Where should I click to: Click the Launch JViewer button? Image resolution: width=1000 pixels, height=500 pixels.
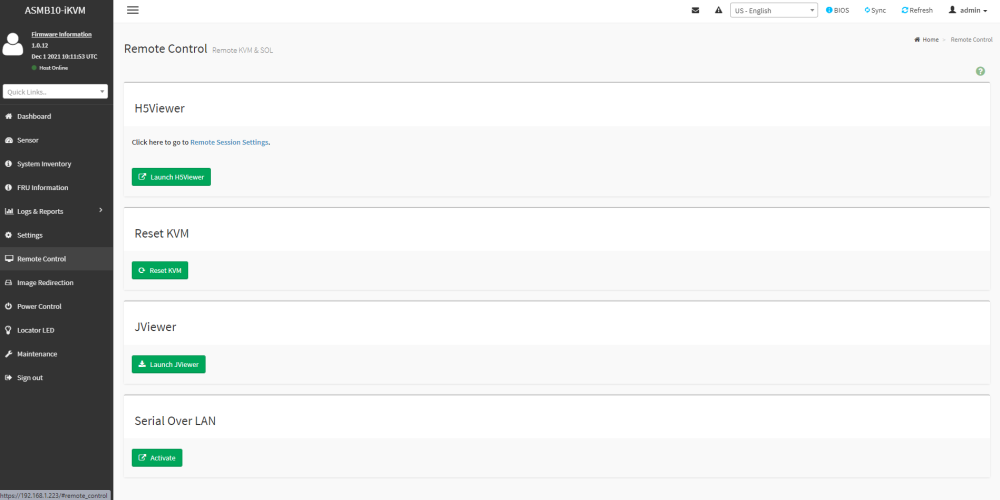coord(168,364)
